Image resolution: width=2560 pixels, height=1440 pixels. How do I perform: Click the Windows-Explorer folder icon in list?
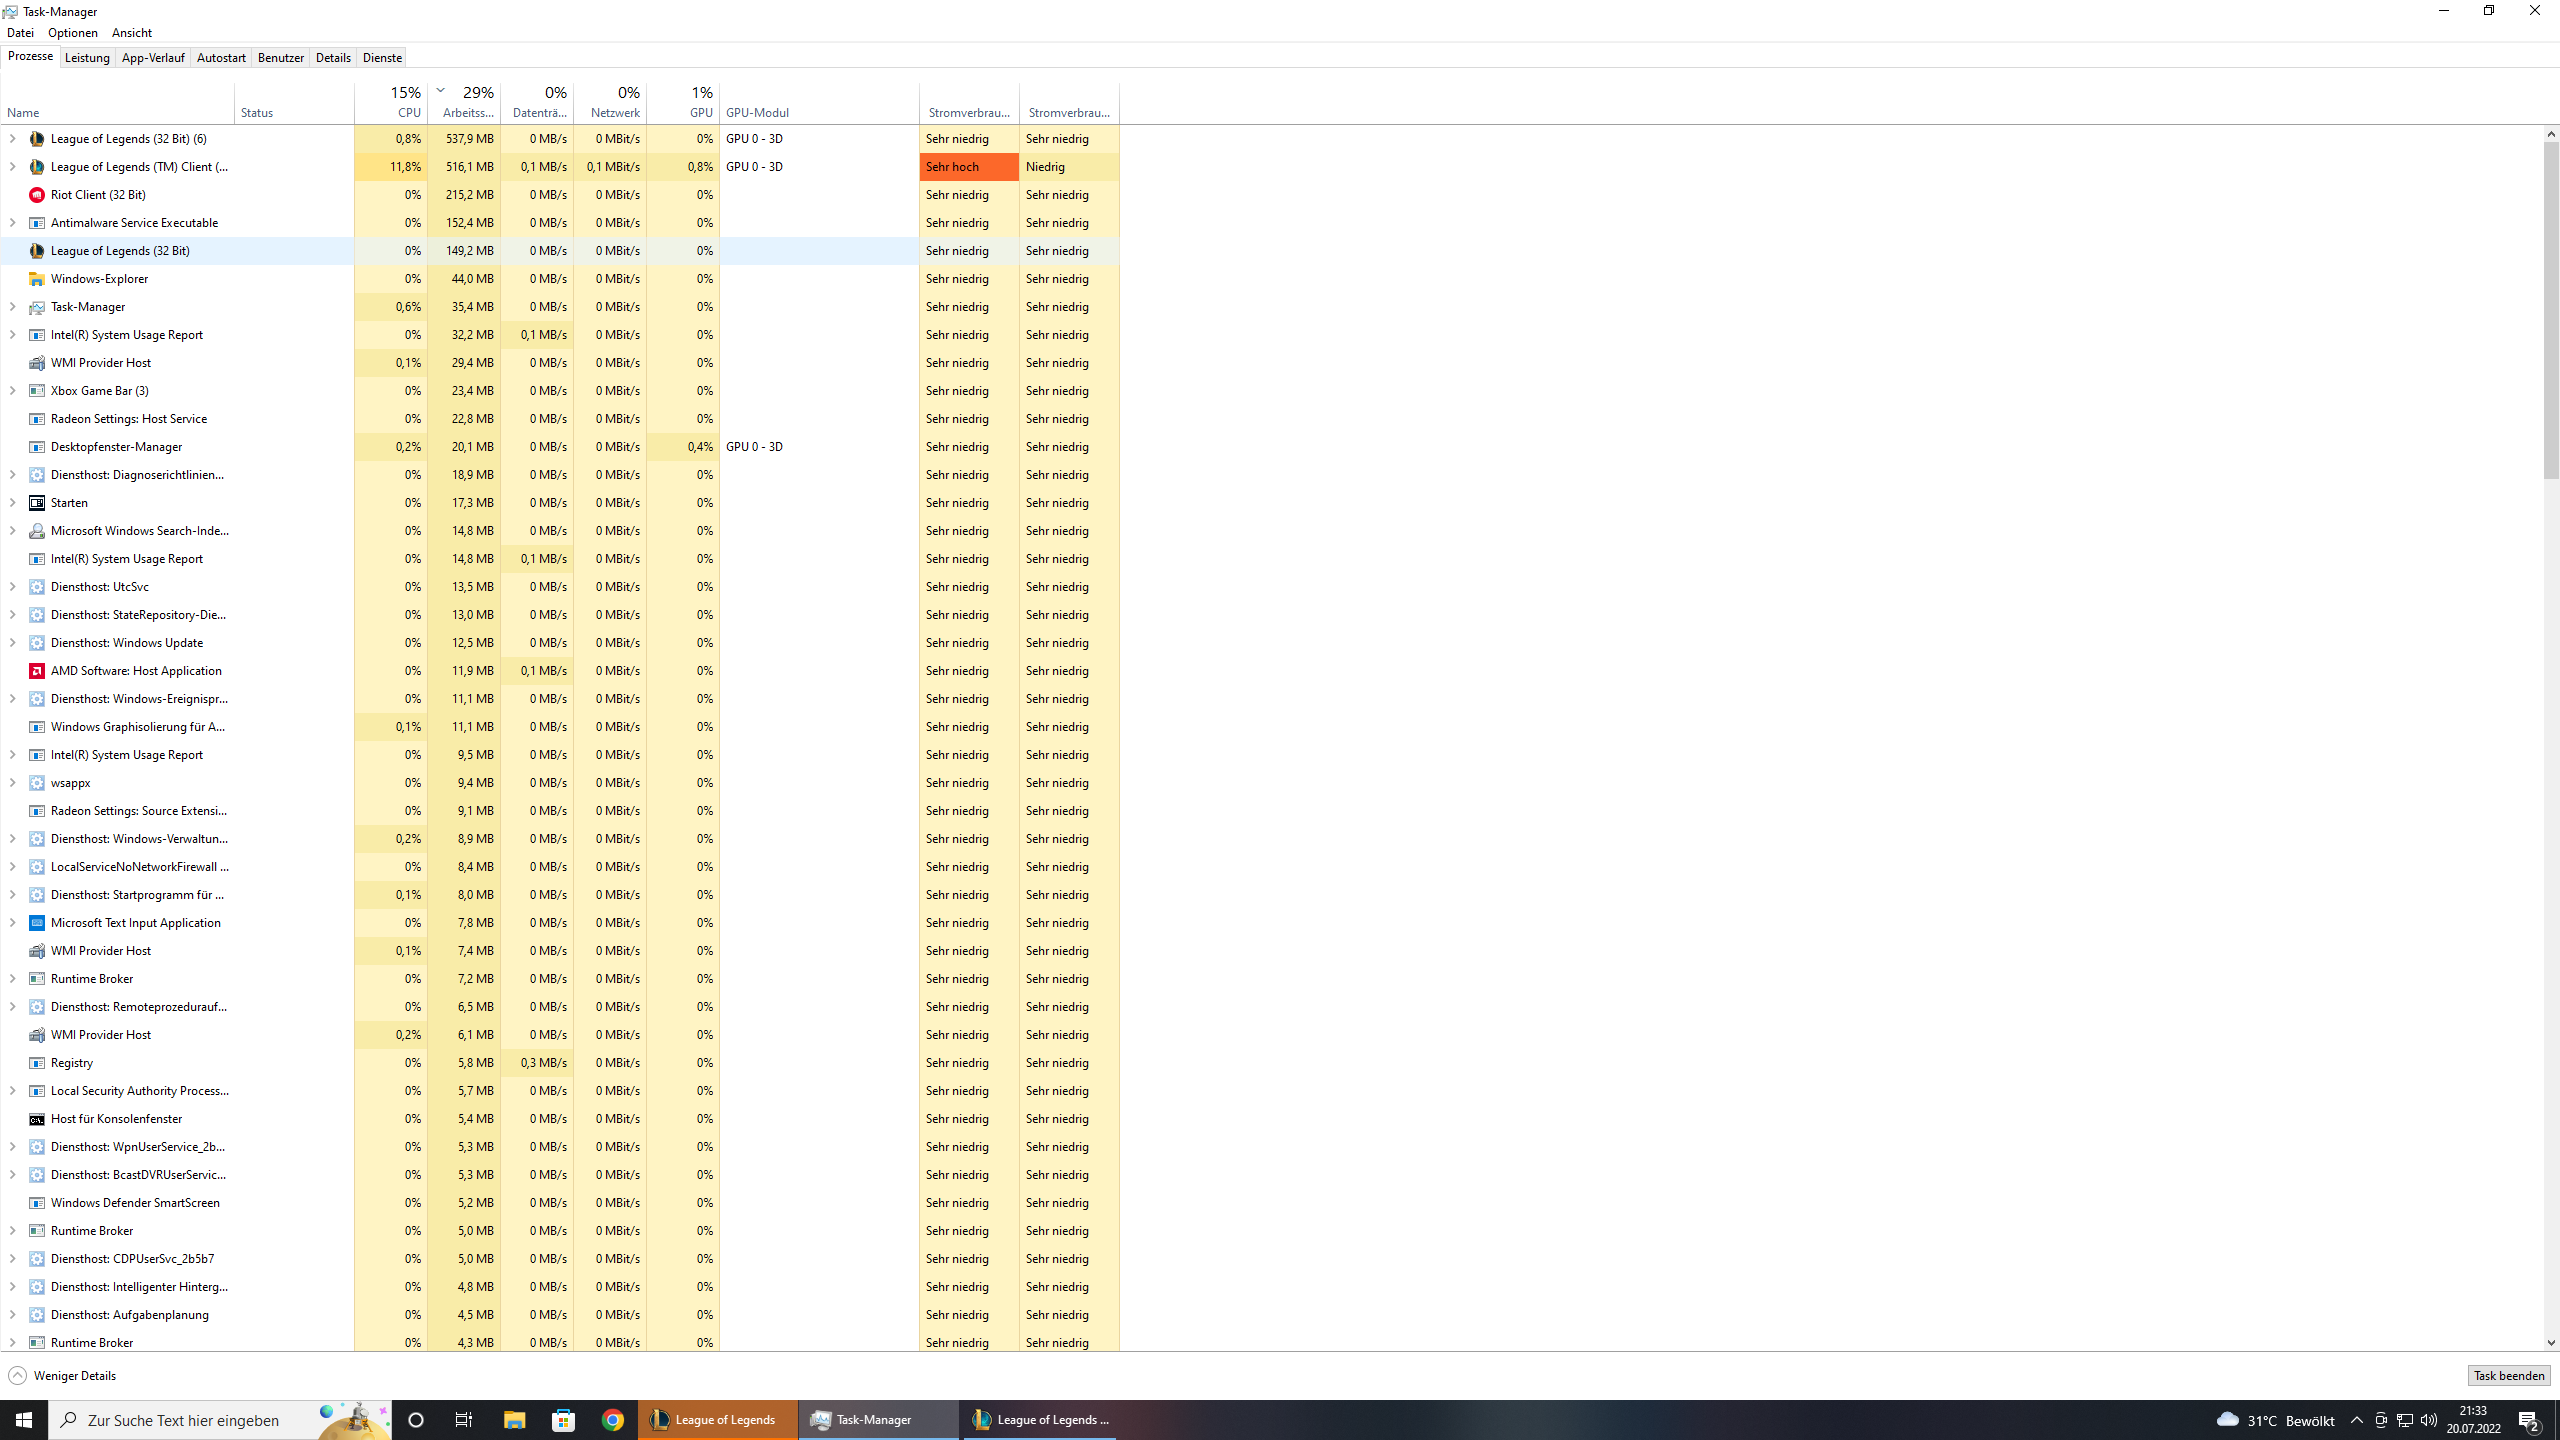(37, 279)
